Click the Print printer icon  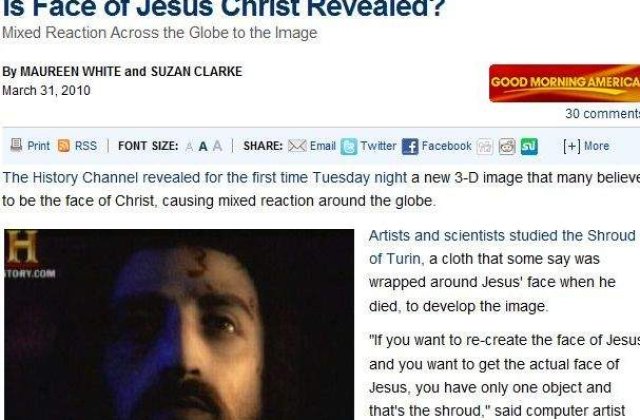[x=16, y=145]
